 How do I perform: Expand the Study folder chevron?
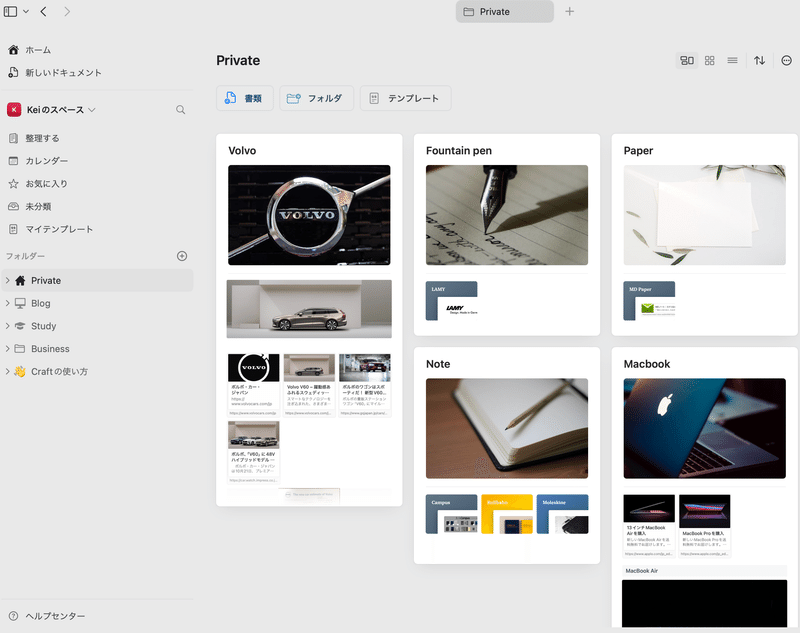[x=7, y=325]
